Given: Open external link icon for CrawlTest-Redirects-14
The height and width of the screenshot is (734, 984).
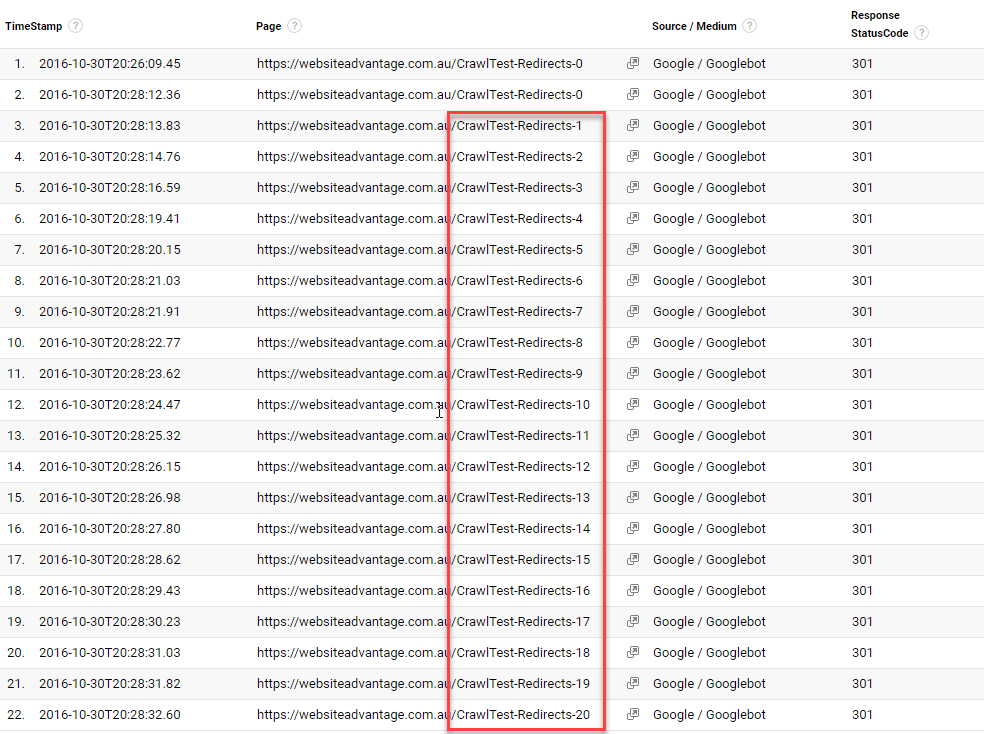Looking at the screenshot, I should coord(633,528).
